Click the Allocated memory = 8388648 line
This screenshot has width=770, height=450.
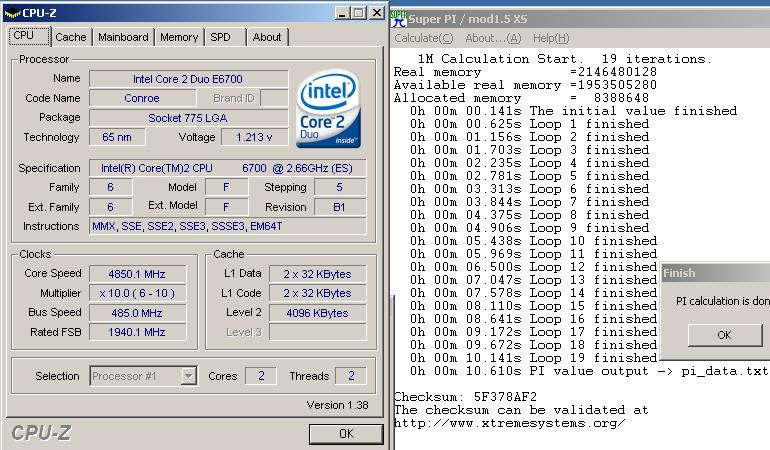coord(521,98)
